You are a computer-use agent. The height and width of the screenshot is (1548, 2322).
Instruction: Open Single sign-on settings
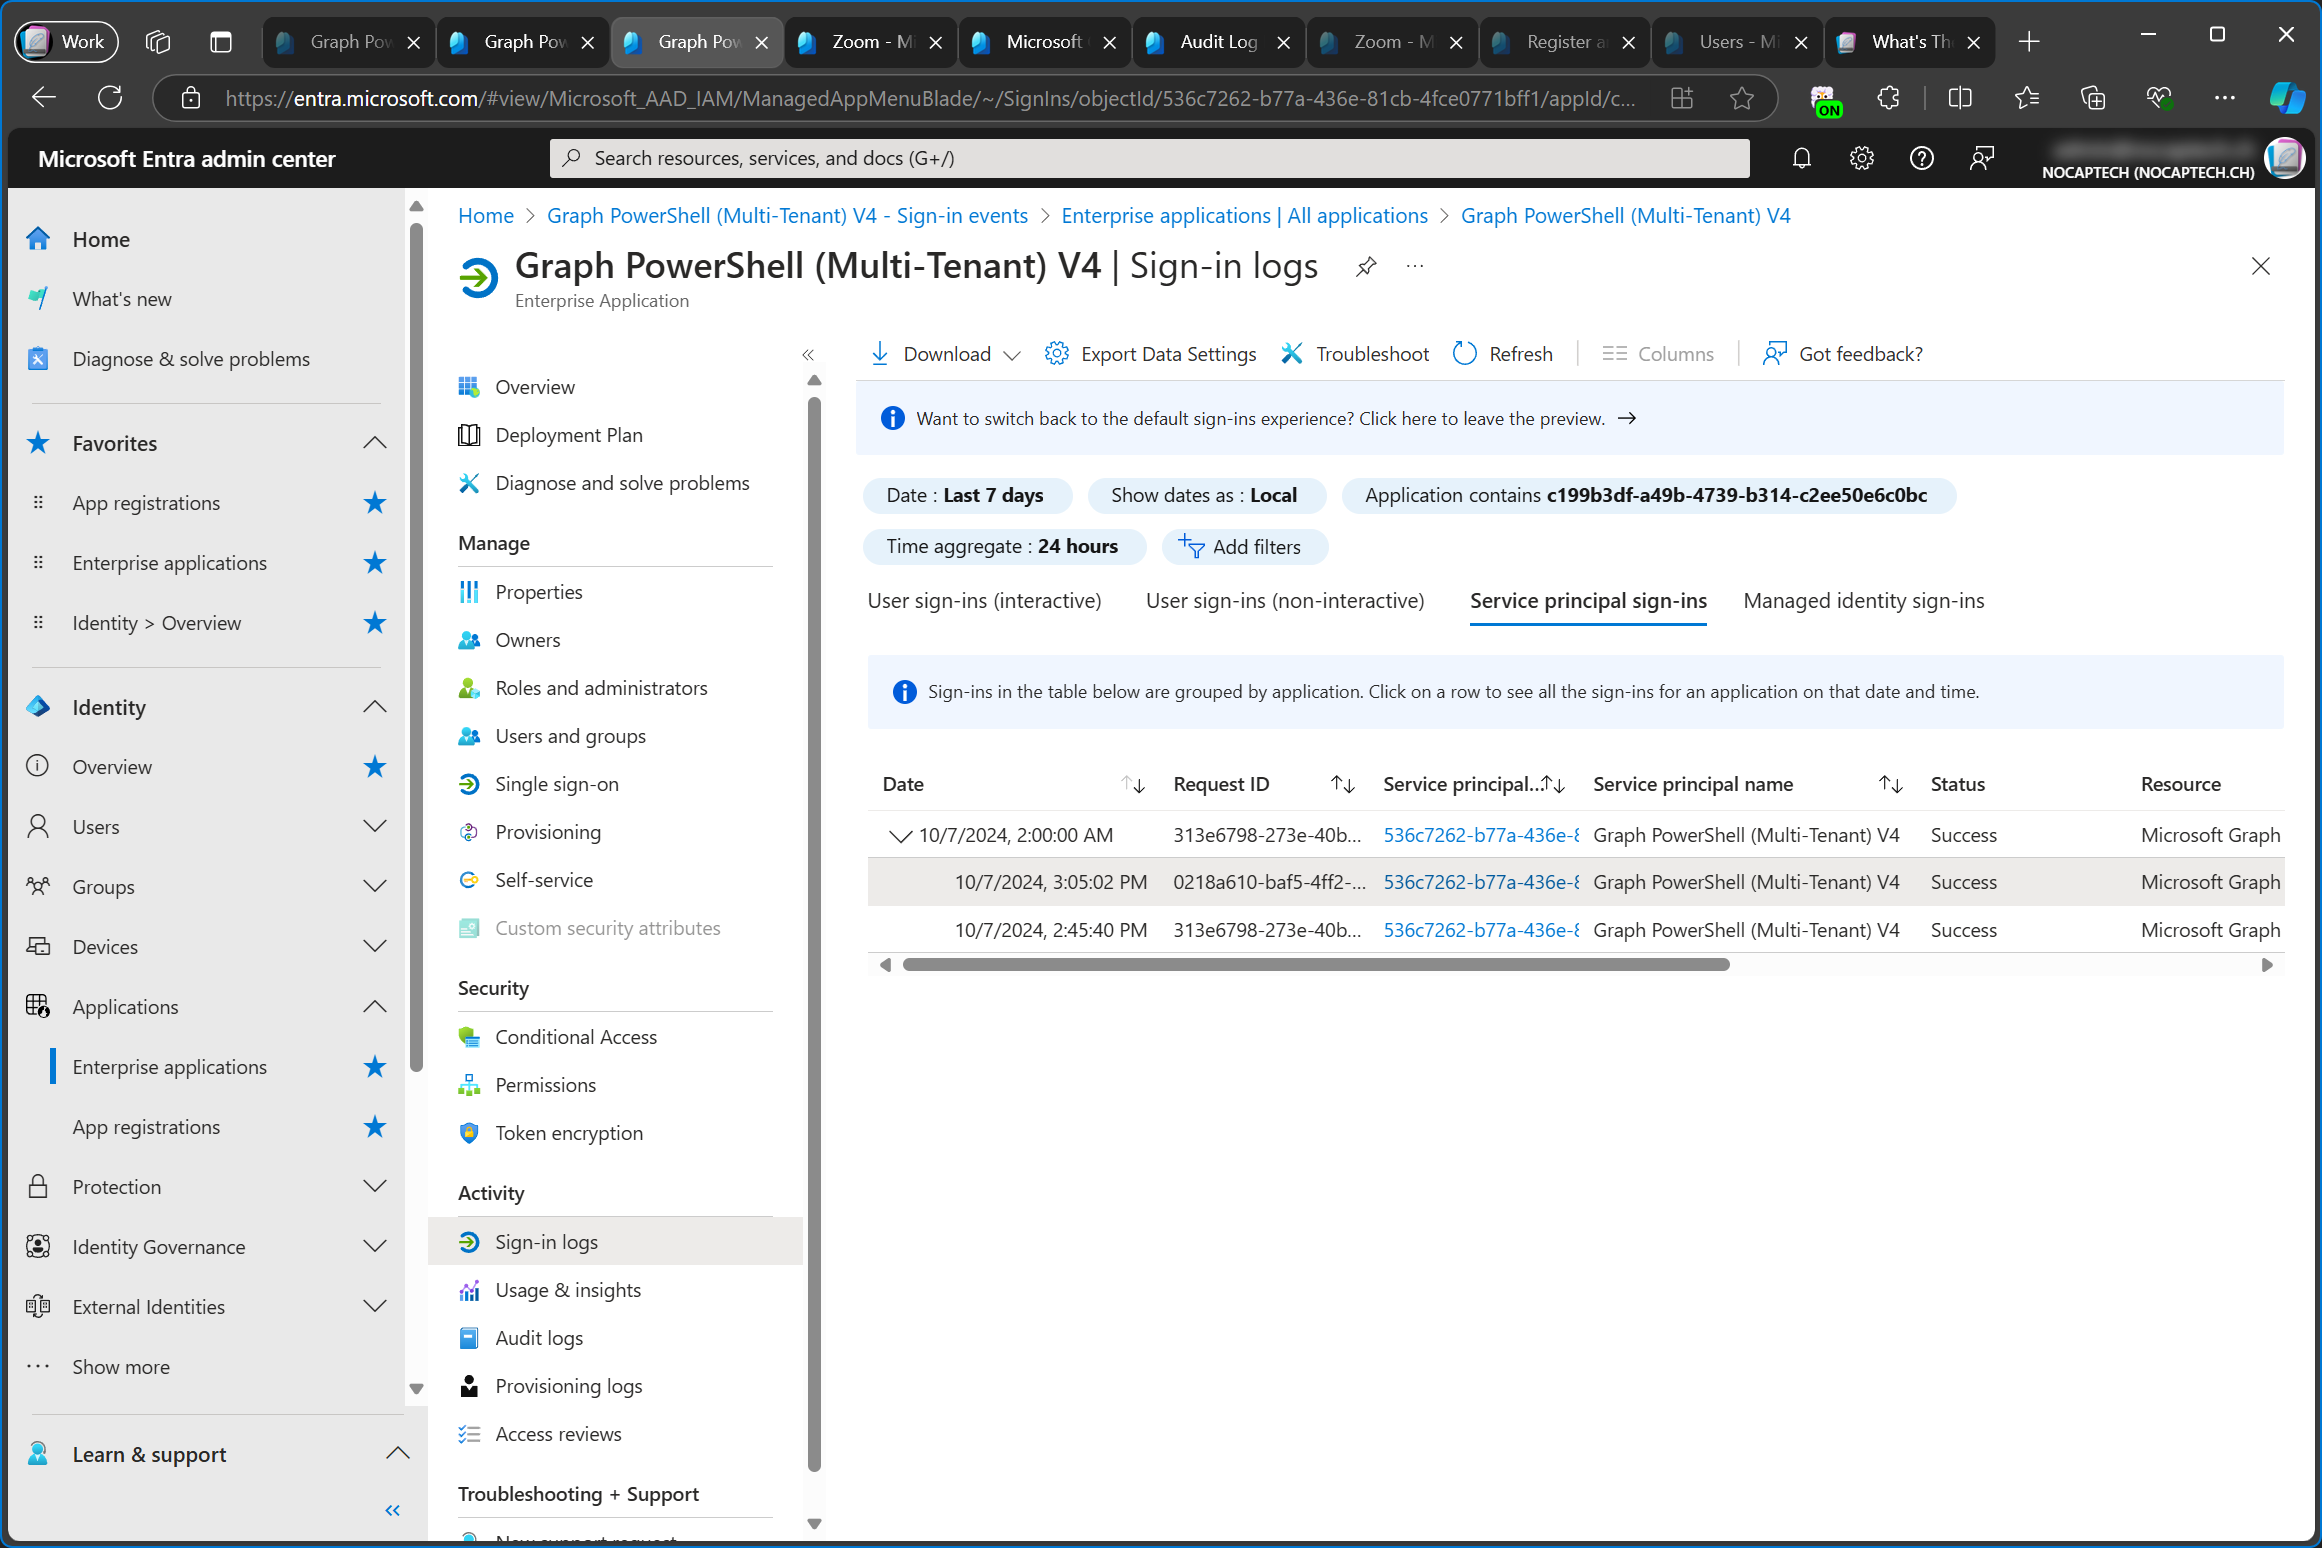click(x=557, y=784)
